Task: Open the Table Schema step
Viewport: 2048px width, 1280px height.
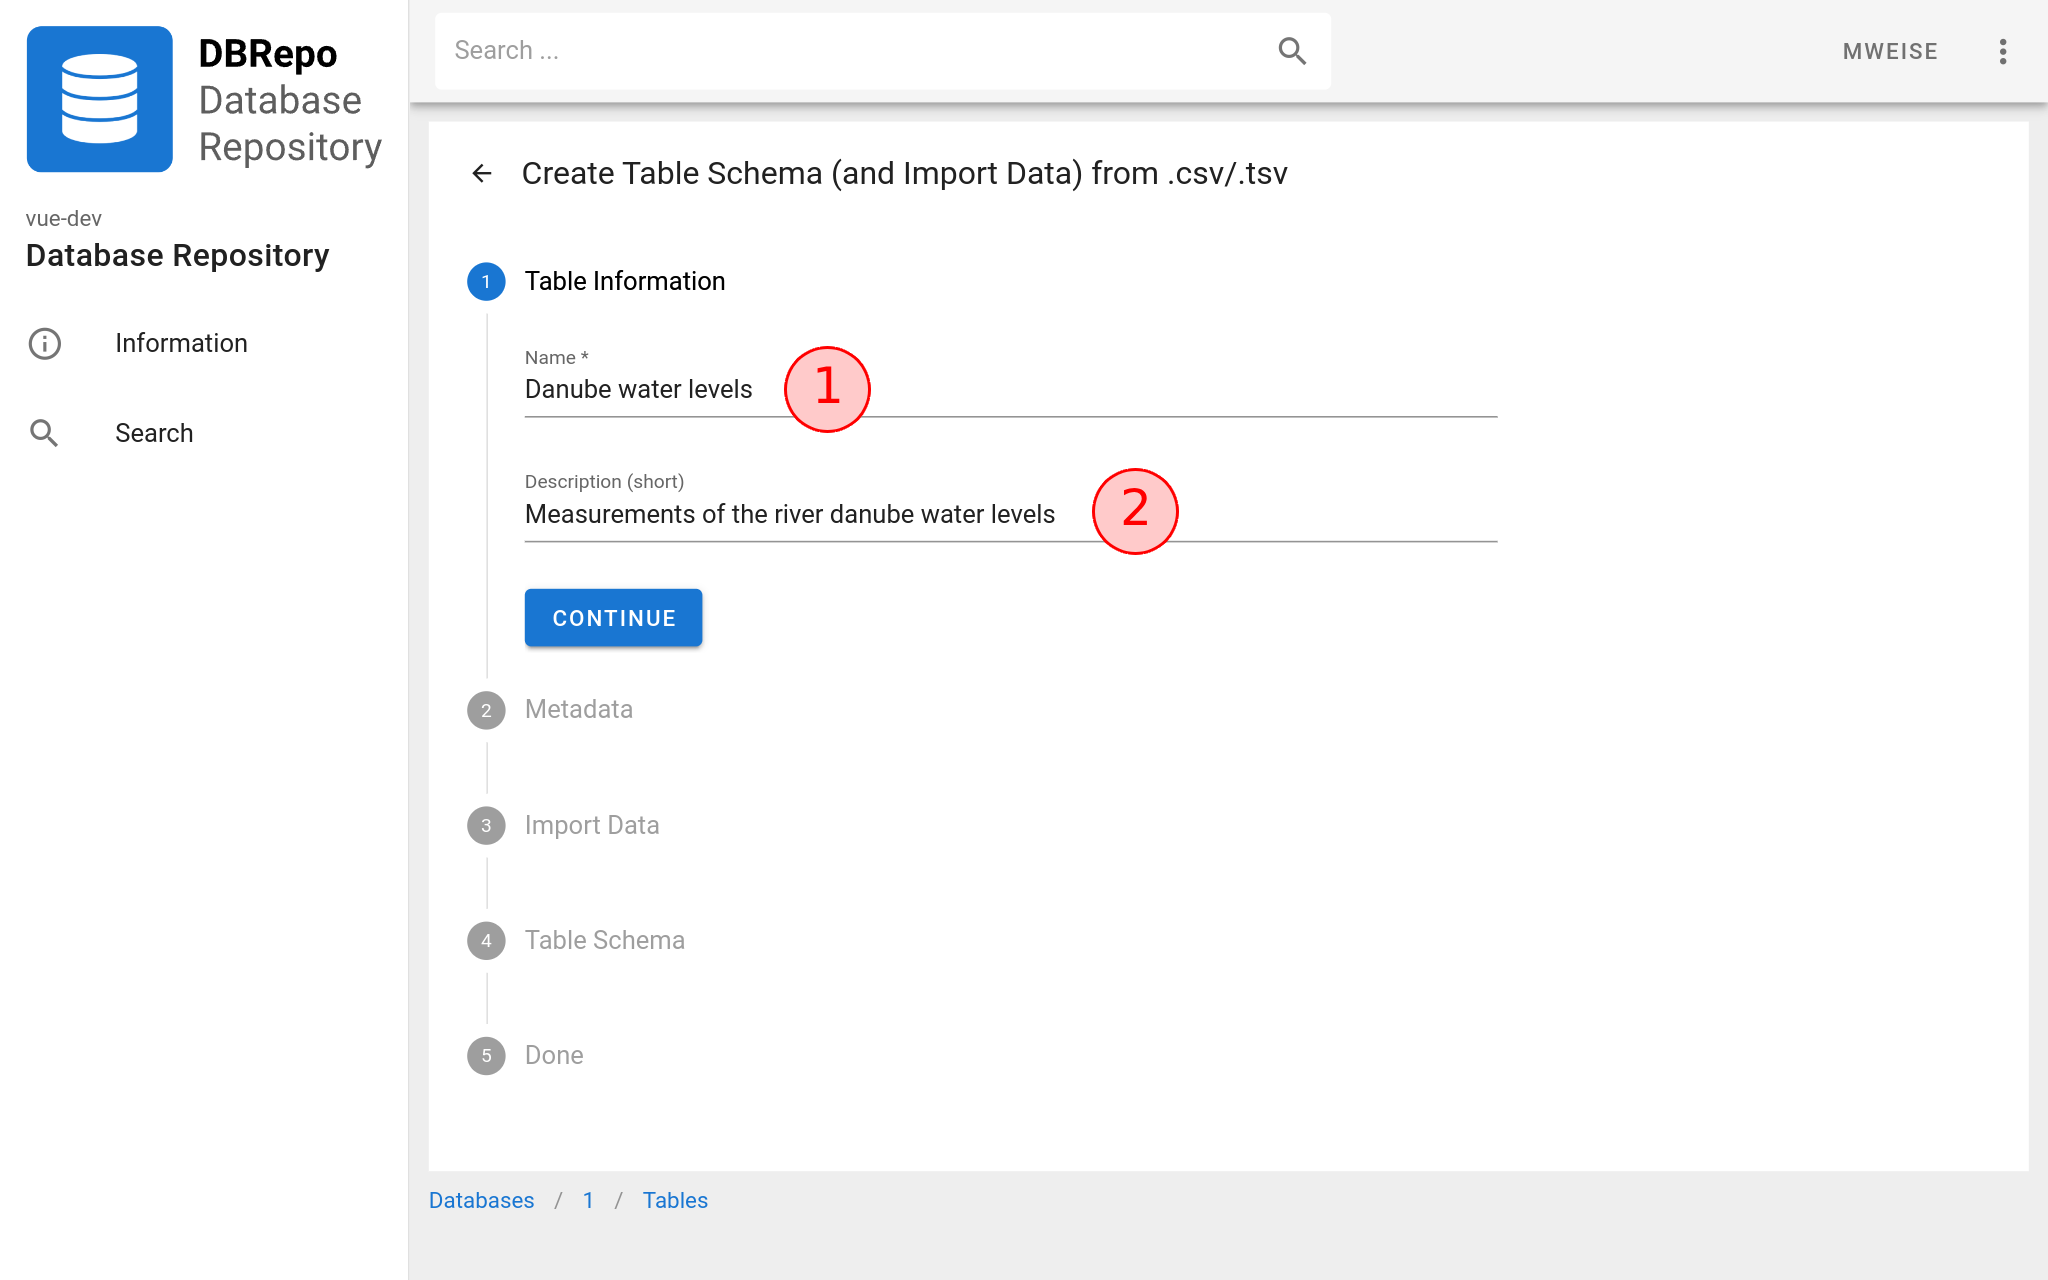Action: [x=576, y=940]
